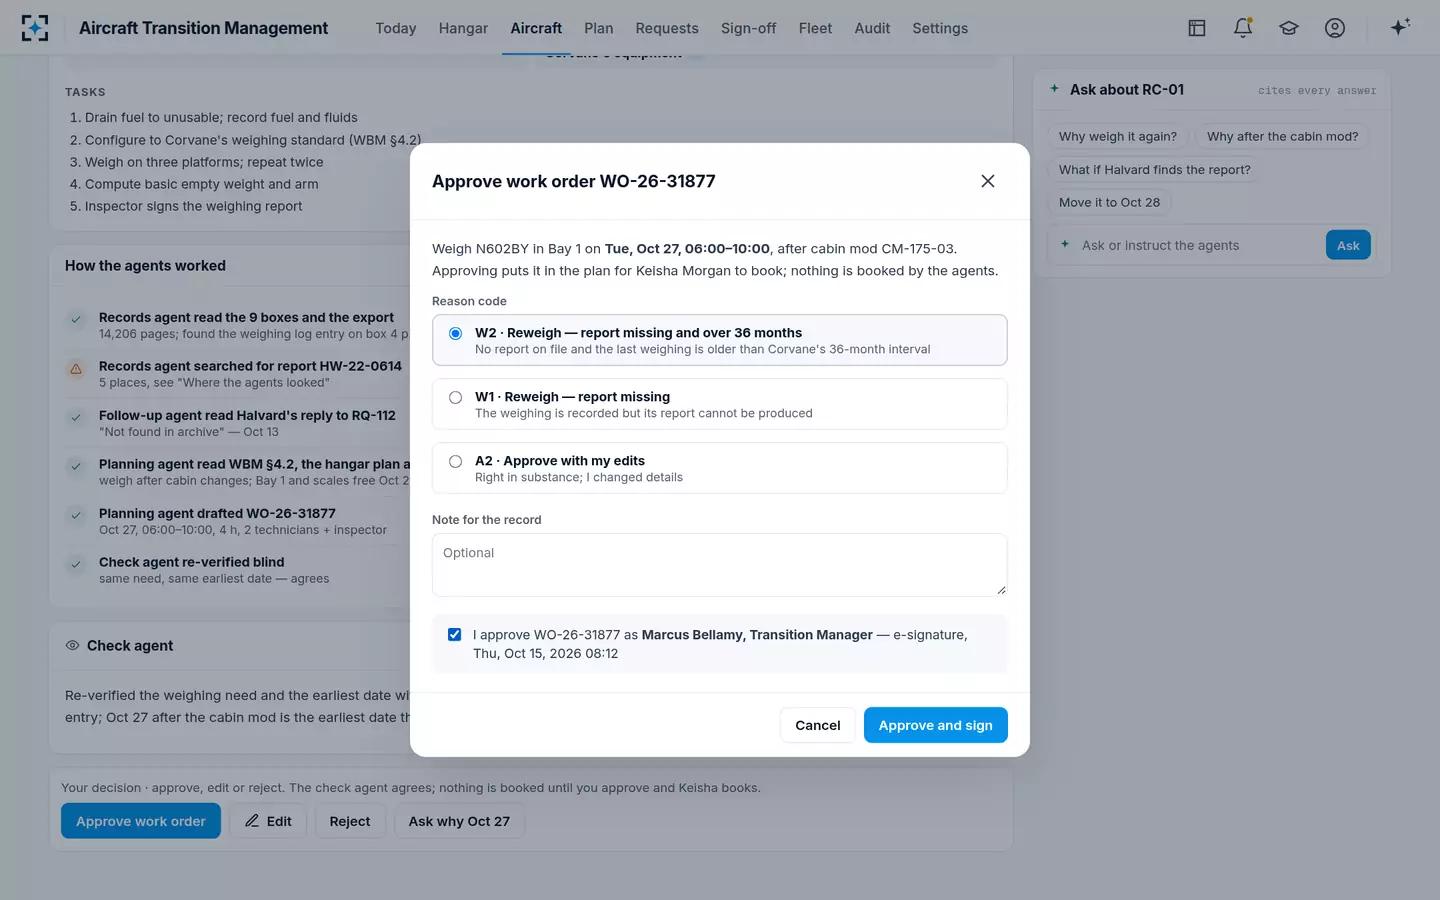Click Approve and sign
This screenshot has height=900, width=1440.
point(936,725)
